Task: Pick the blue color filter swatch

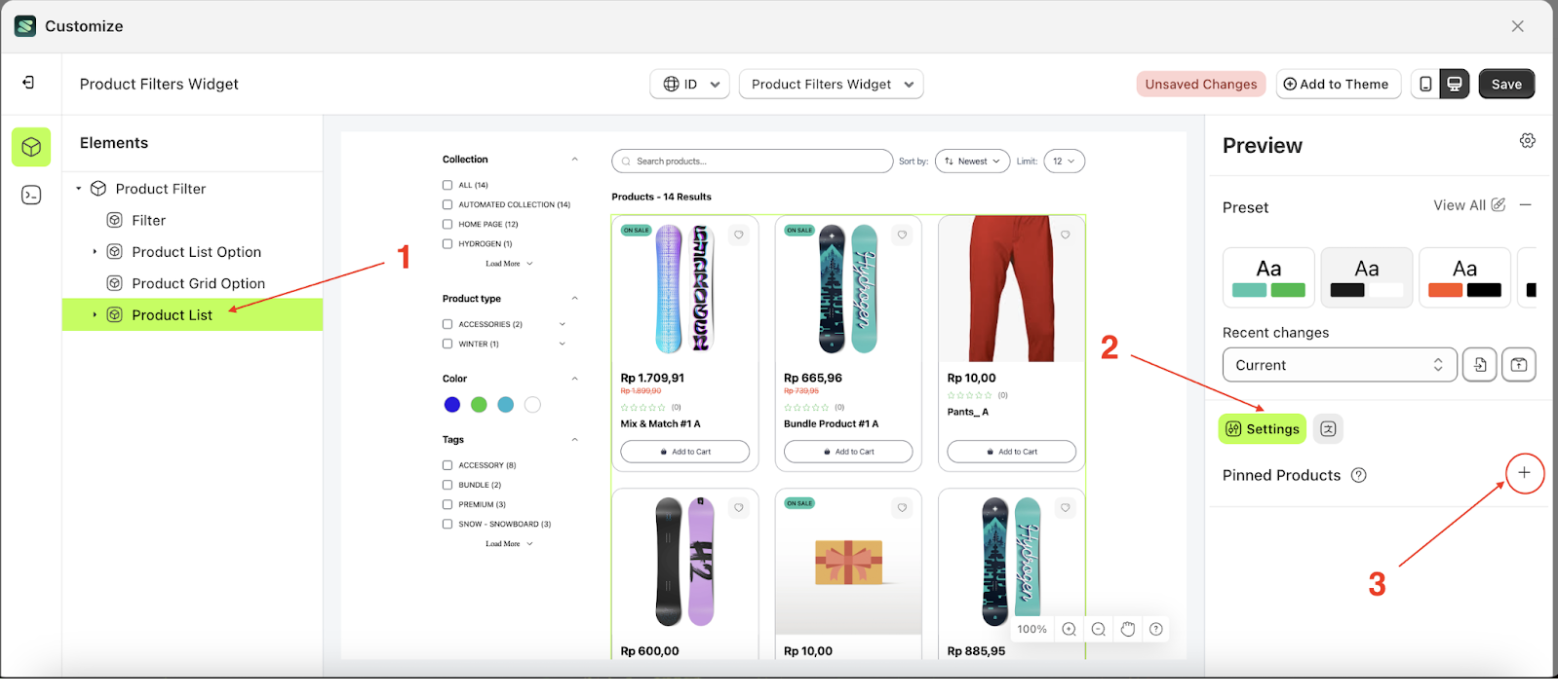Action: click(x=452, y=405)
